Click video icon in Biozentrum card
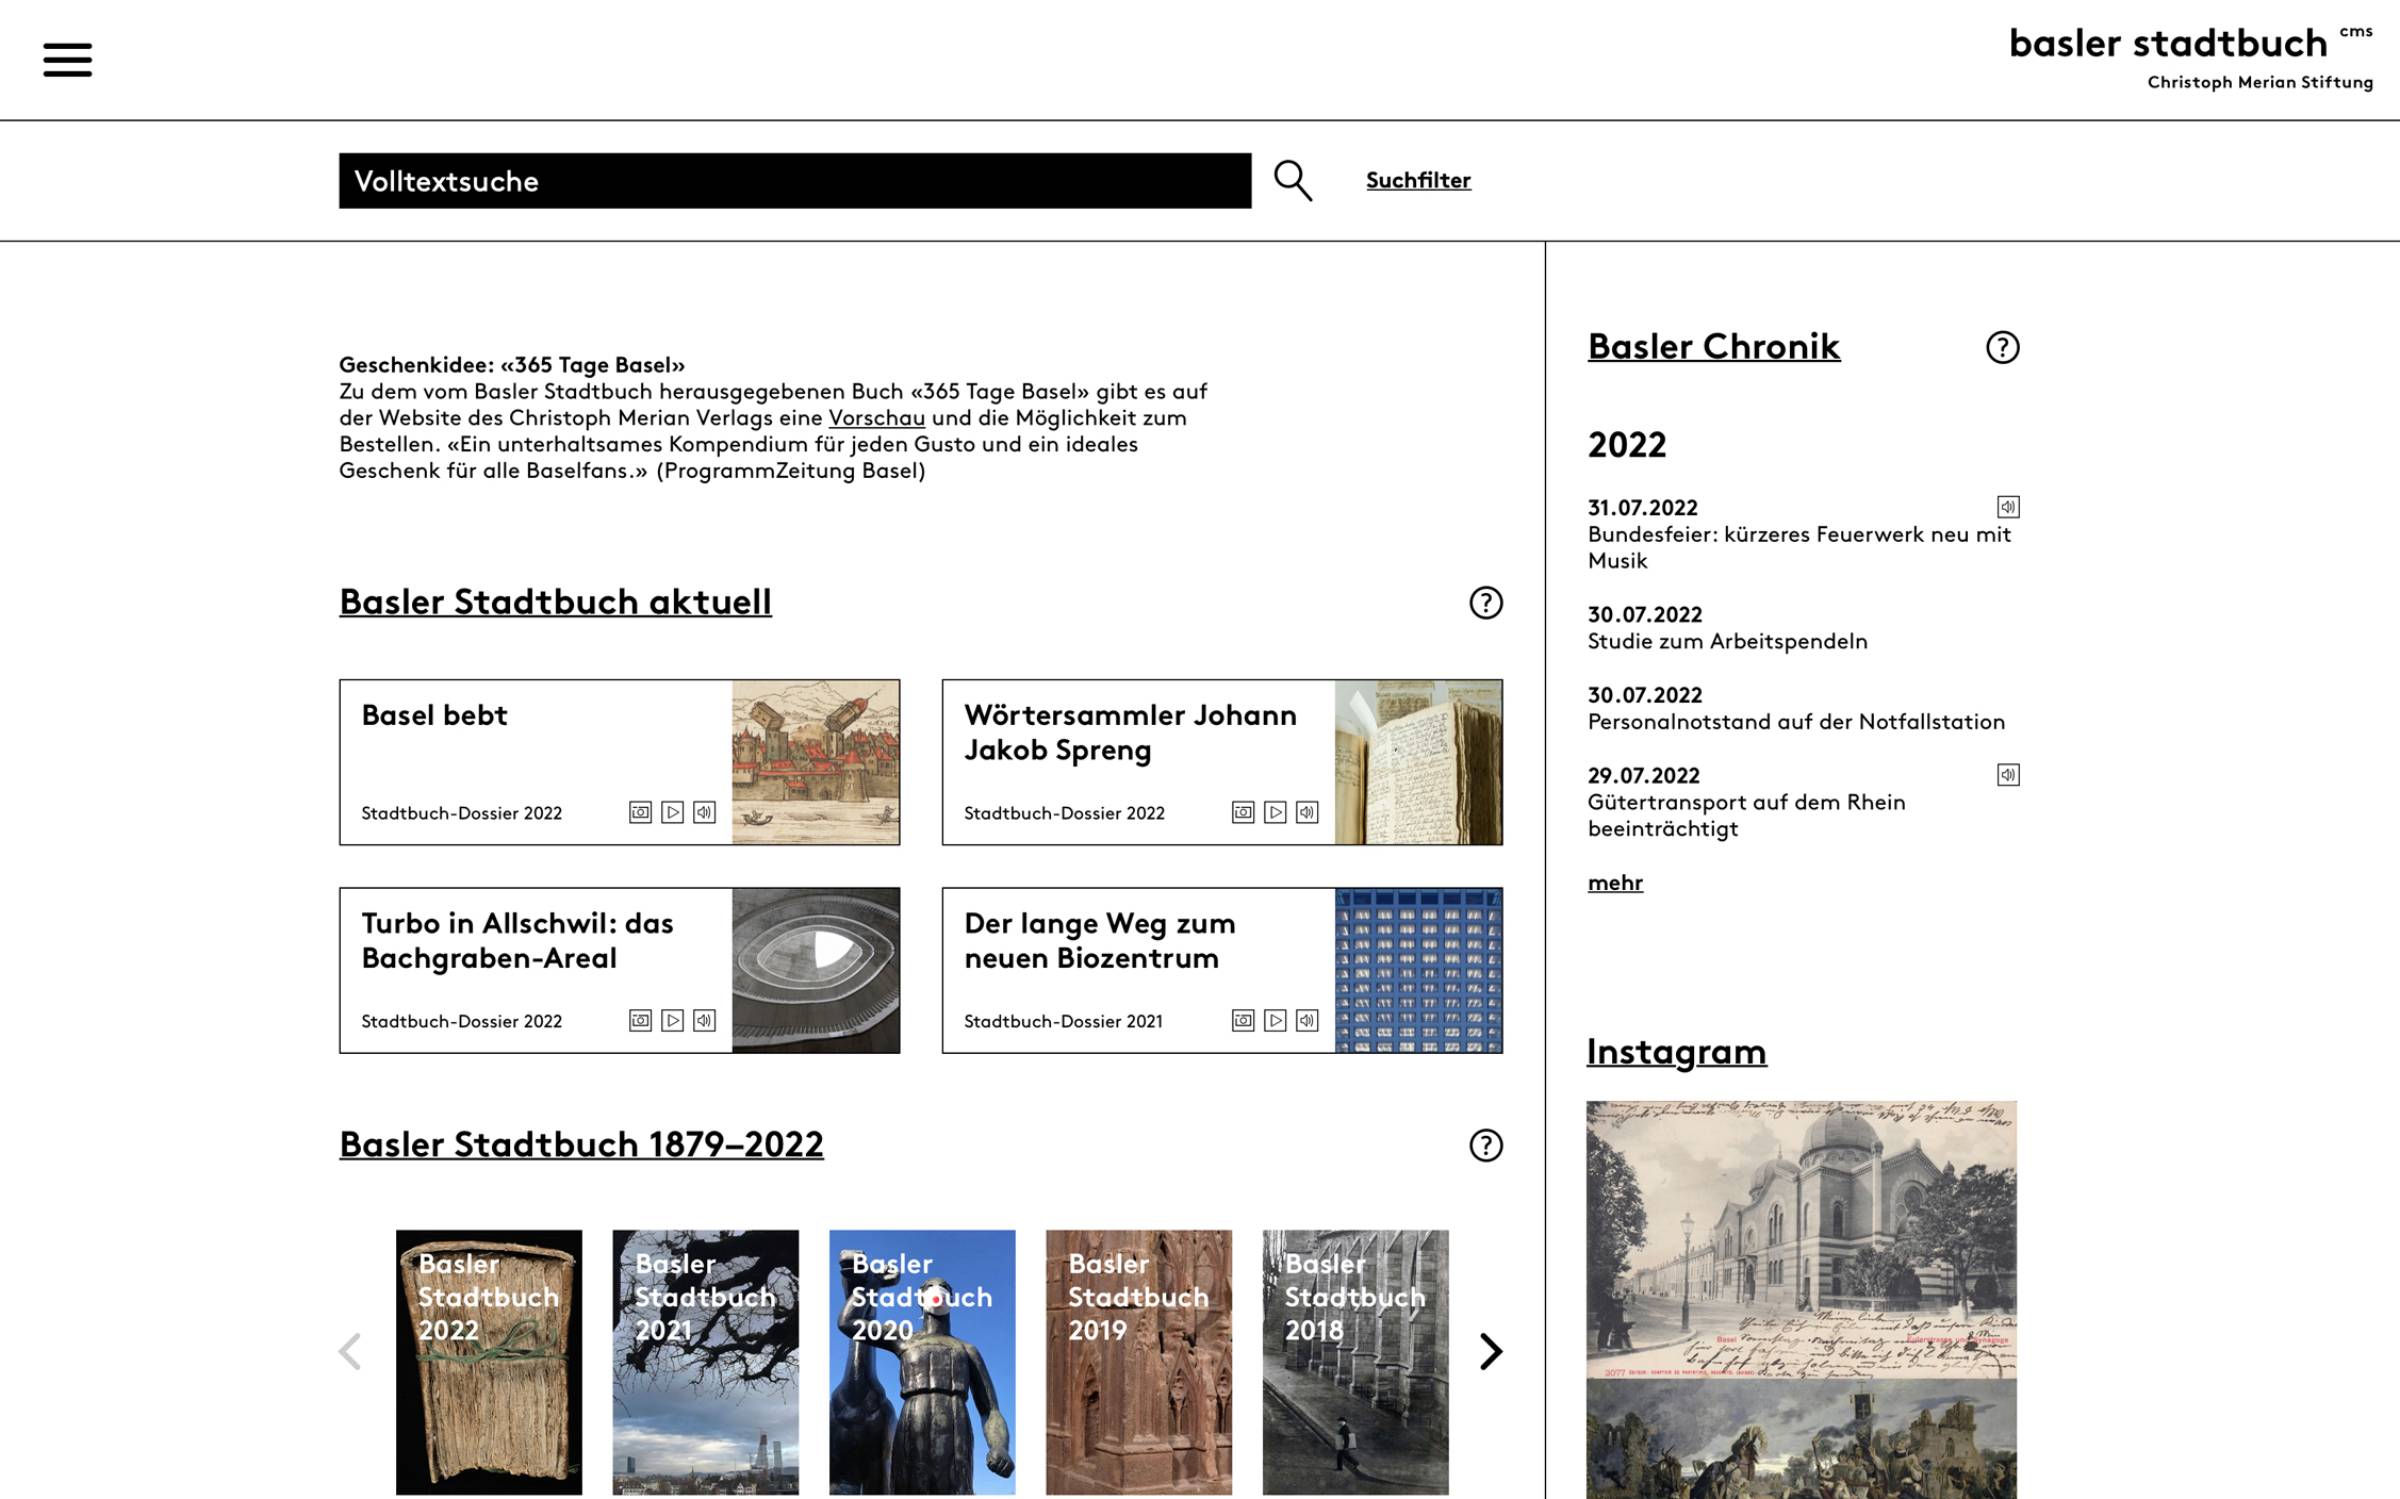This screenshot has width=2400, height=1499. click(x=1275, y=1020)
